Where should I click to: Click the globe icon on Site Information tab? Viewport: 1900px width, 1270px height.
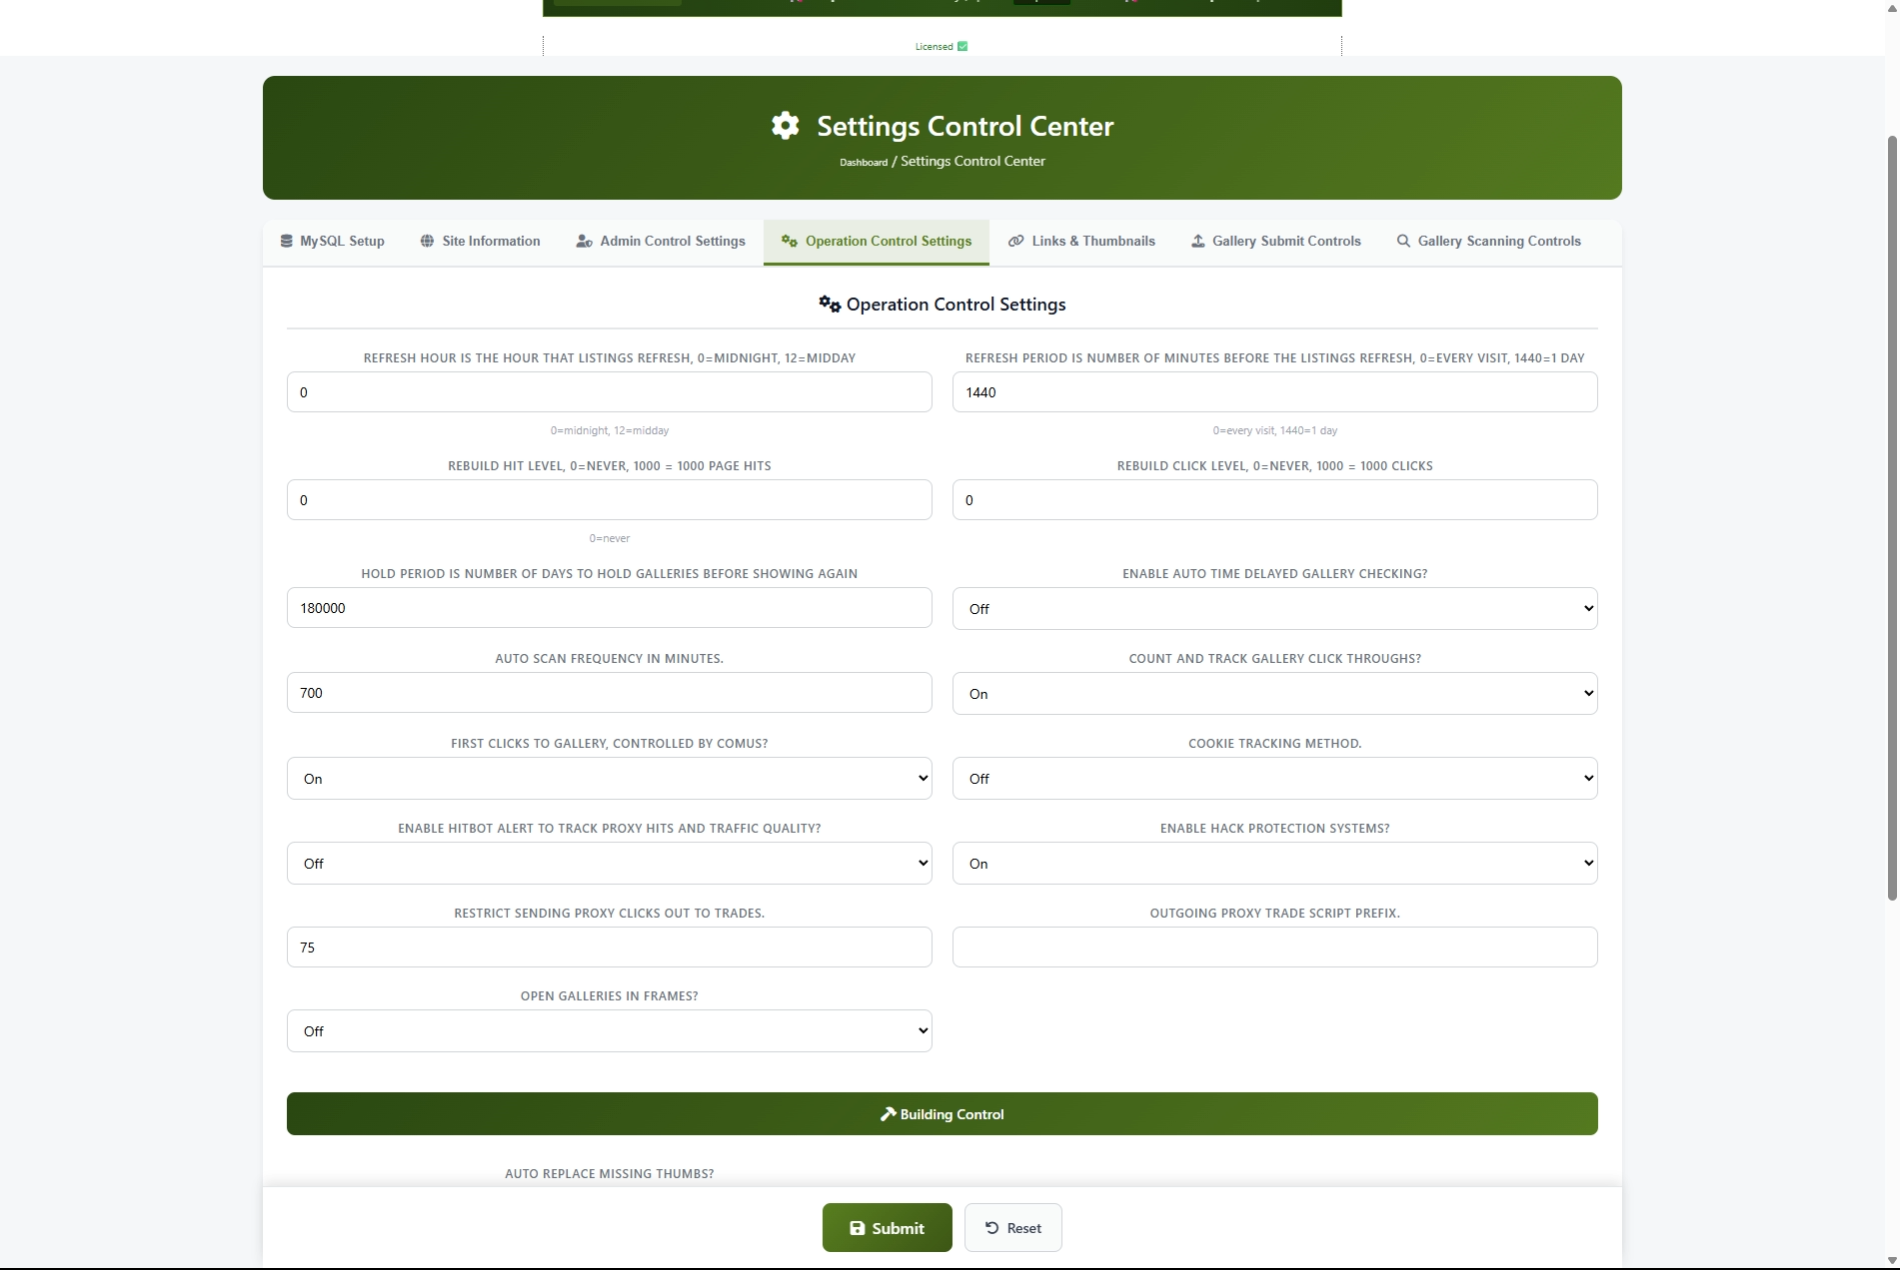coord(427,241)
